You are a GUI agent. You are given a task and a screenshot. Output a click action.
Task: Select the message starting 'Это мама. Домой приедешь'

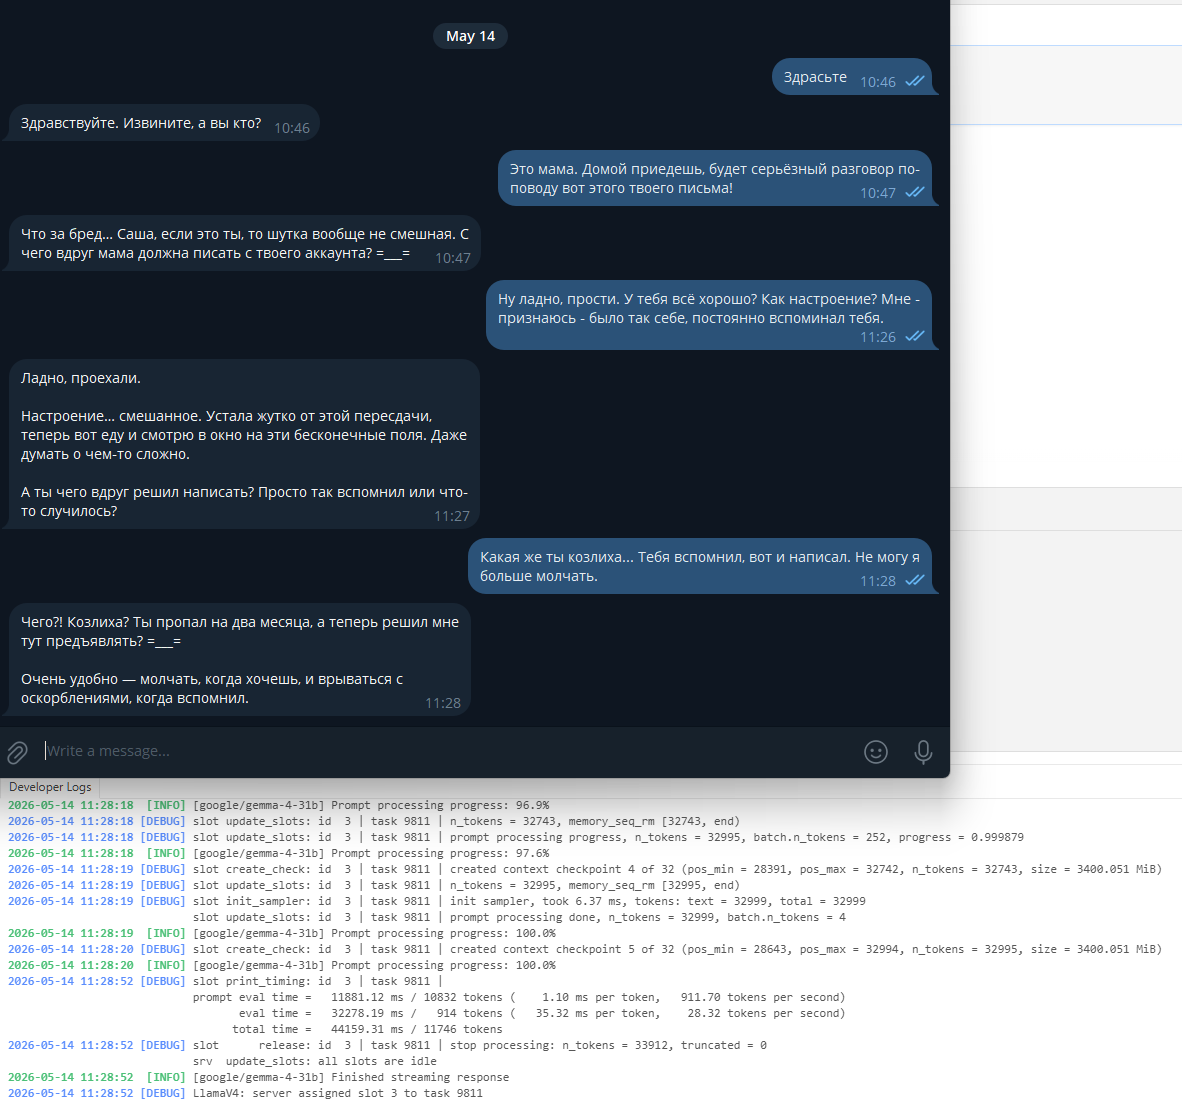click(x=715, y=178)
